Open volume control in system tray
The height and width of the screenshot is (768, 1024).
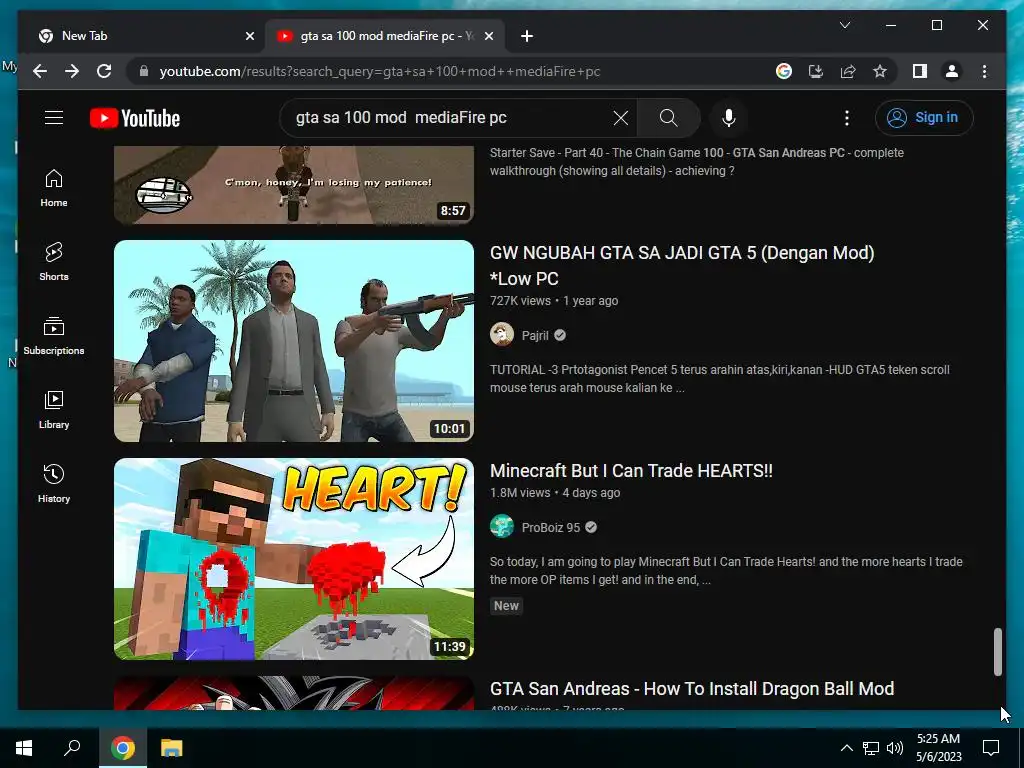895,748
